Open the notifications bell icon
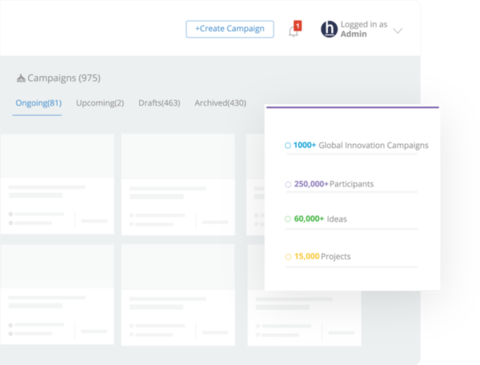The width and height of the screenshot is (480, 365). (293, 32)
